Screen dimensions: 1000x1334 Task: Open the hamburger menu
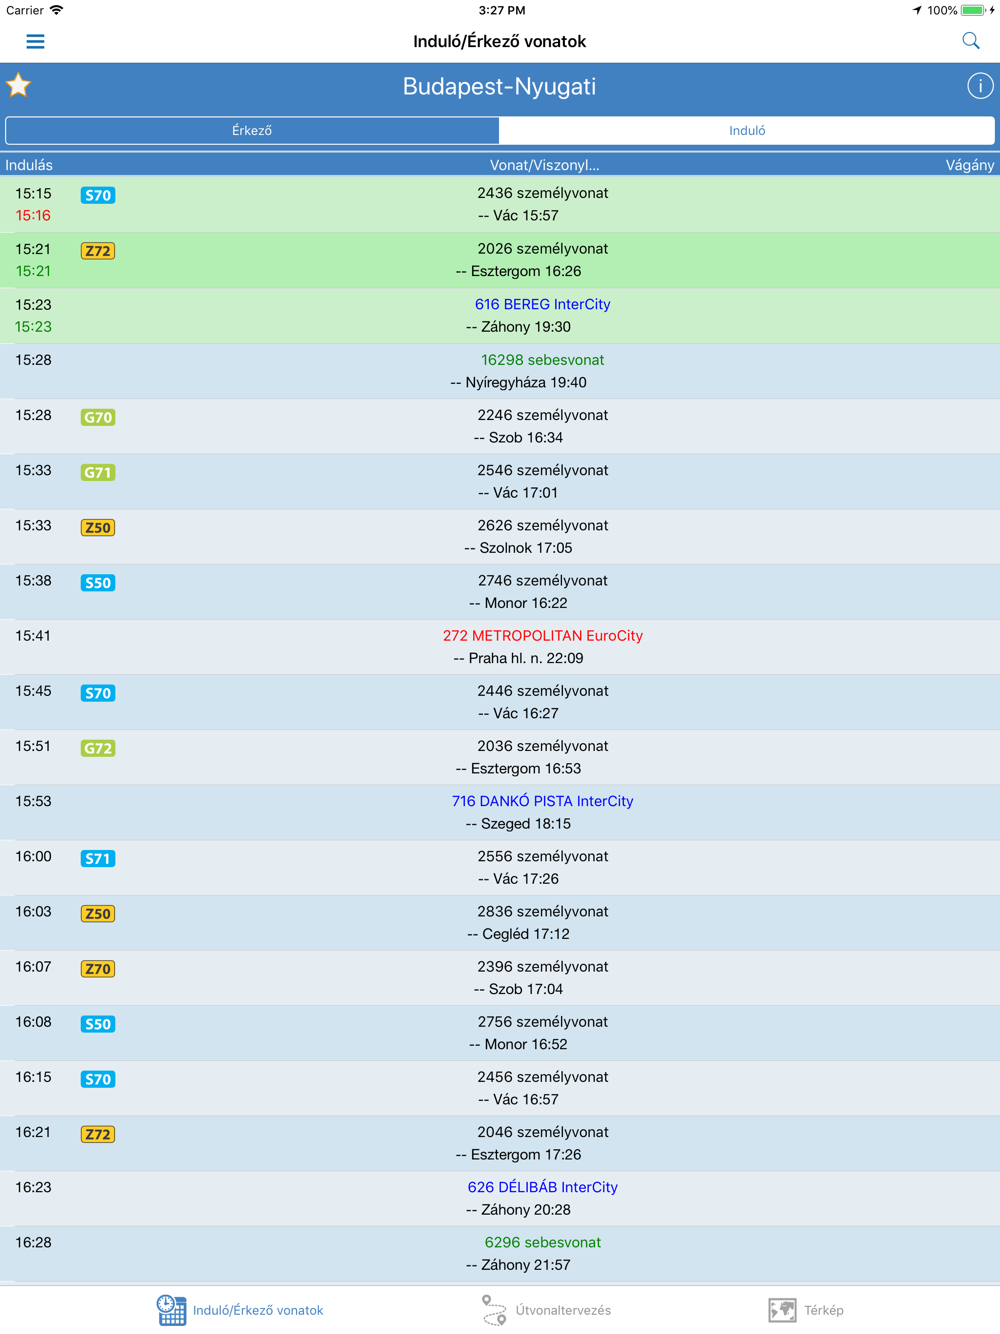click(35, 41)
